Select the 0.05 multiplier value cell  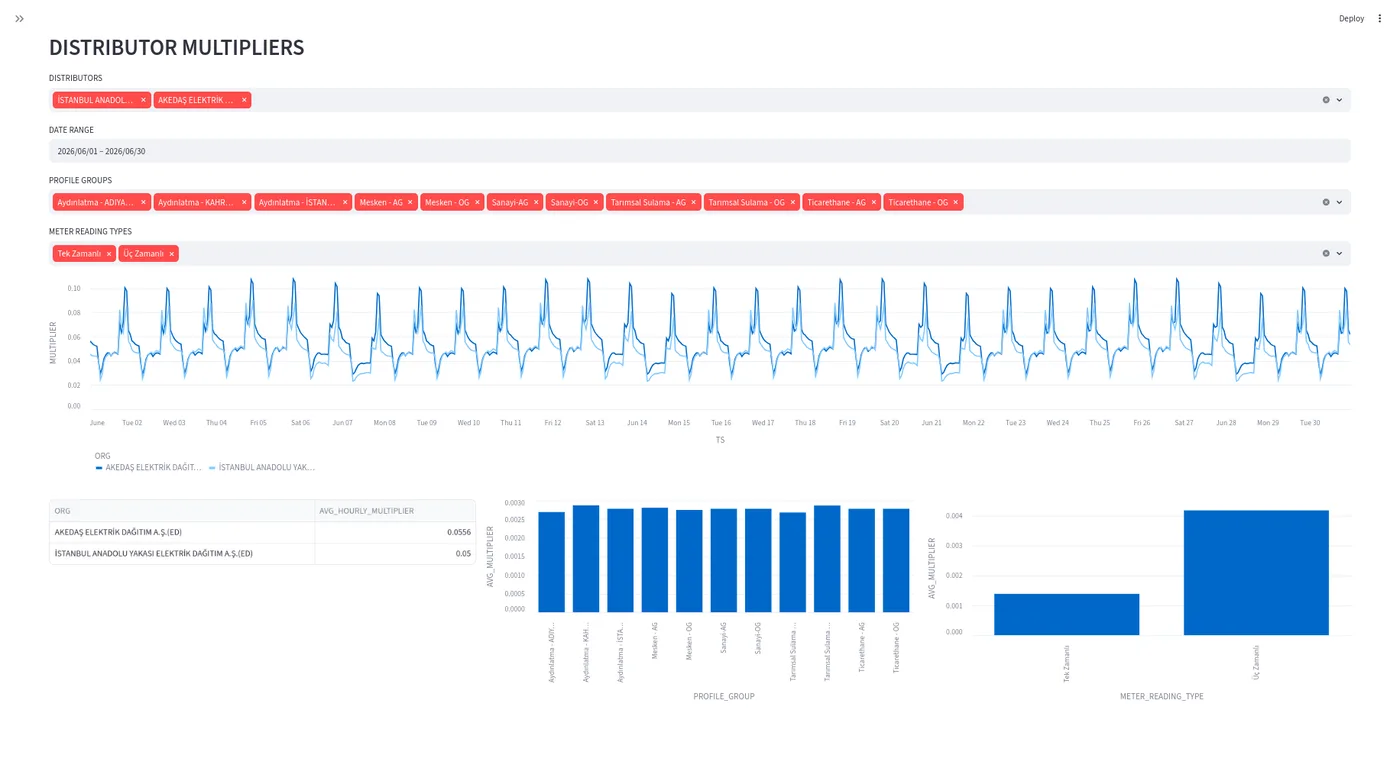(x=395, y=553)
